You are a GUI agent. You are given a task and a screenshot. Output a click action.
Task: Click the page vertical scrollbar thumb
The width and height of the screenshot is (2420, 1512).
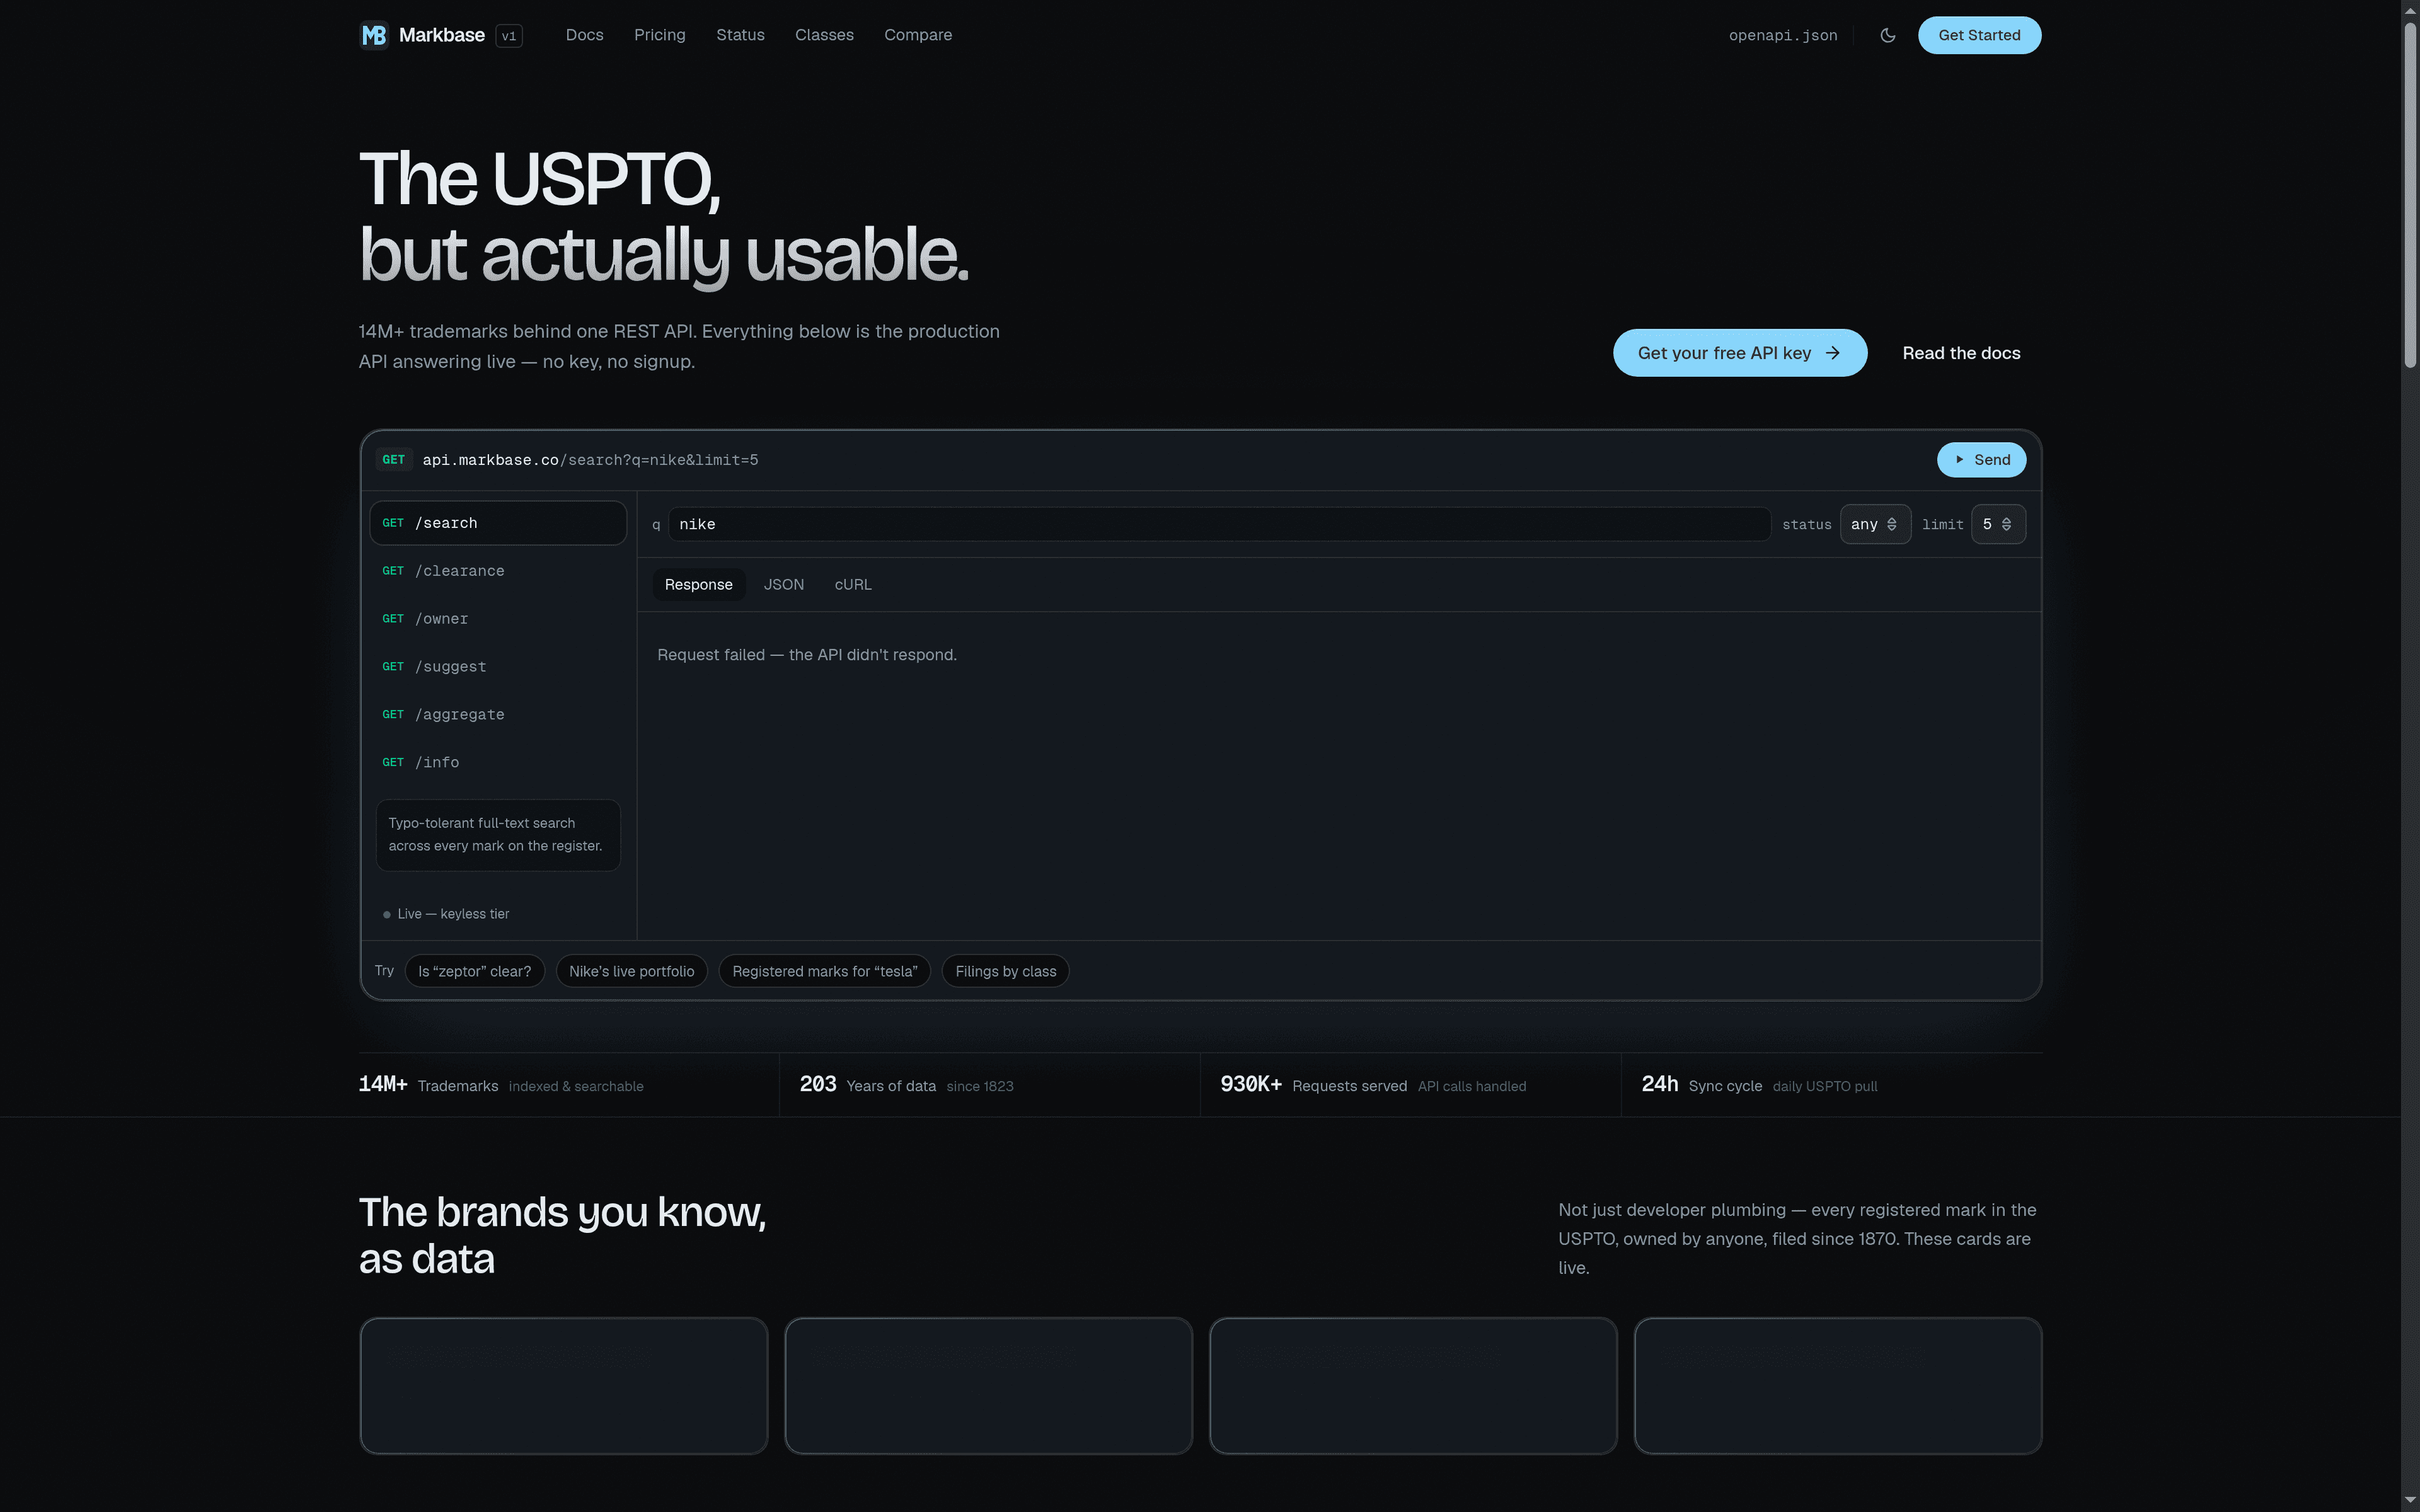(2410, 195)
